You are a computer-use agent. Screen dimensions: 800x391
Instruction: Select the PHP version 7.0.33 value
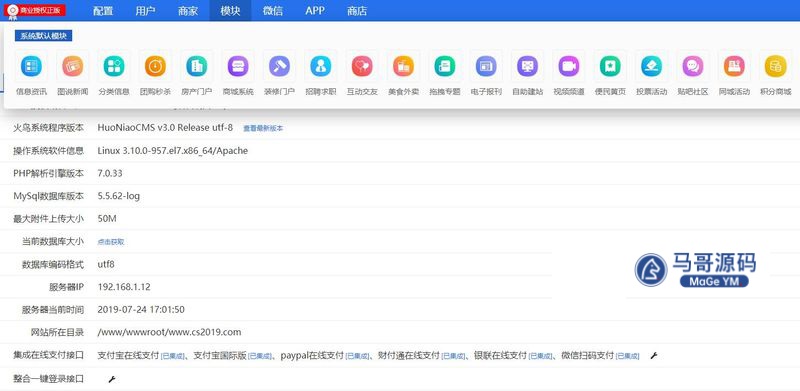[x=110, y=173]
